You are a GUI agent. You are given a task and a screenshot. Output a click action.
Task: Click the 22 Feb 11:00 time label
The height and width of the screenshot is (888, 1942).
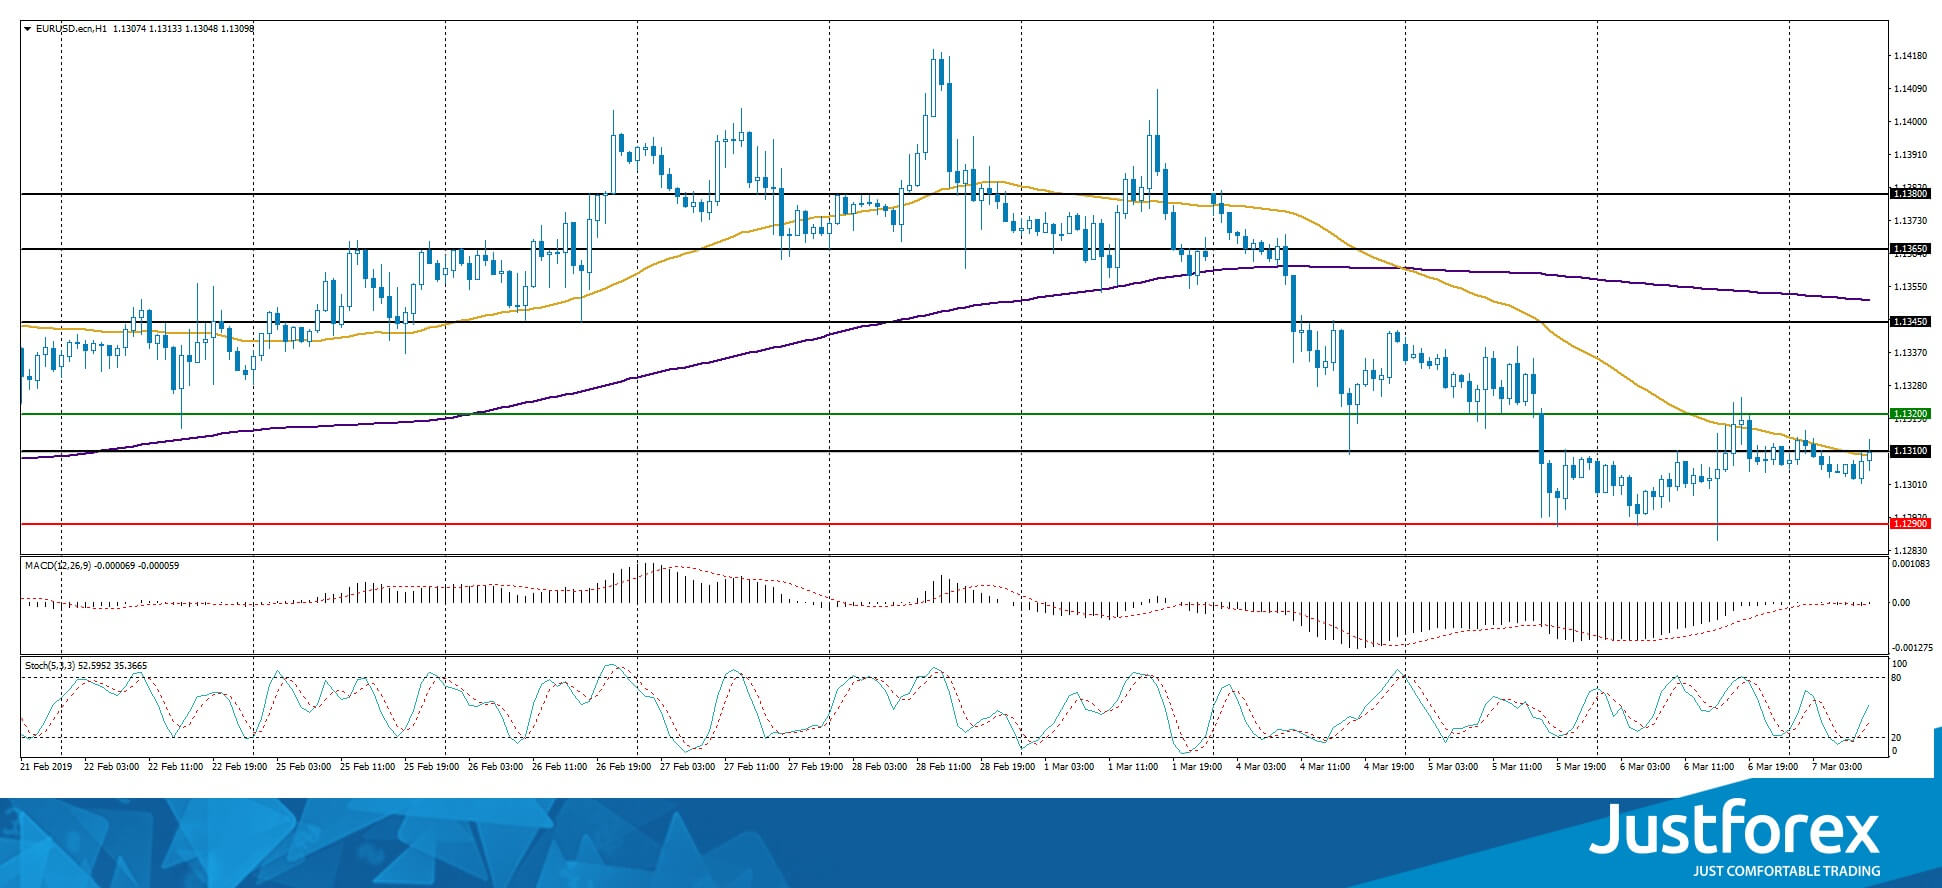[x=176, y=767]
